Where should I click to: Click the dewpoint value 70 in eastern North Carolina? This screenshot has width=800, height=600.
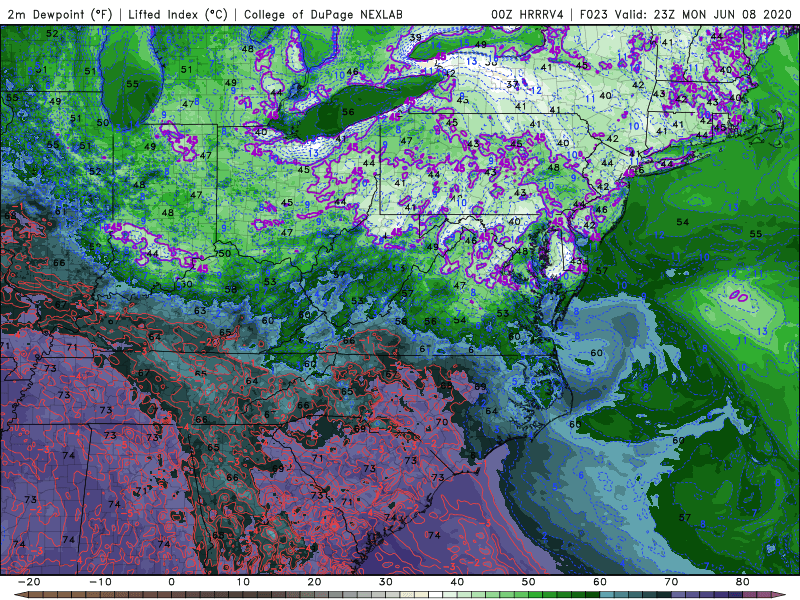click(x=442, y=422)
